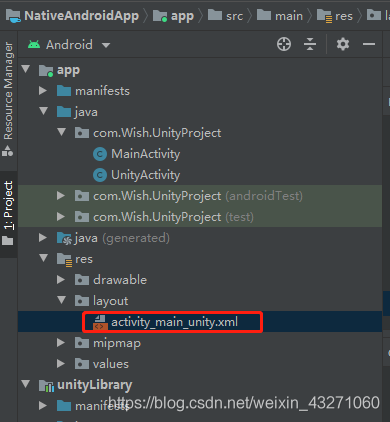390x422 pixels.
Task: Hide the Project tool window with the minus icon
Action: pos(369,44)
